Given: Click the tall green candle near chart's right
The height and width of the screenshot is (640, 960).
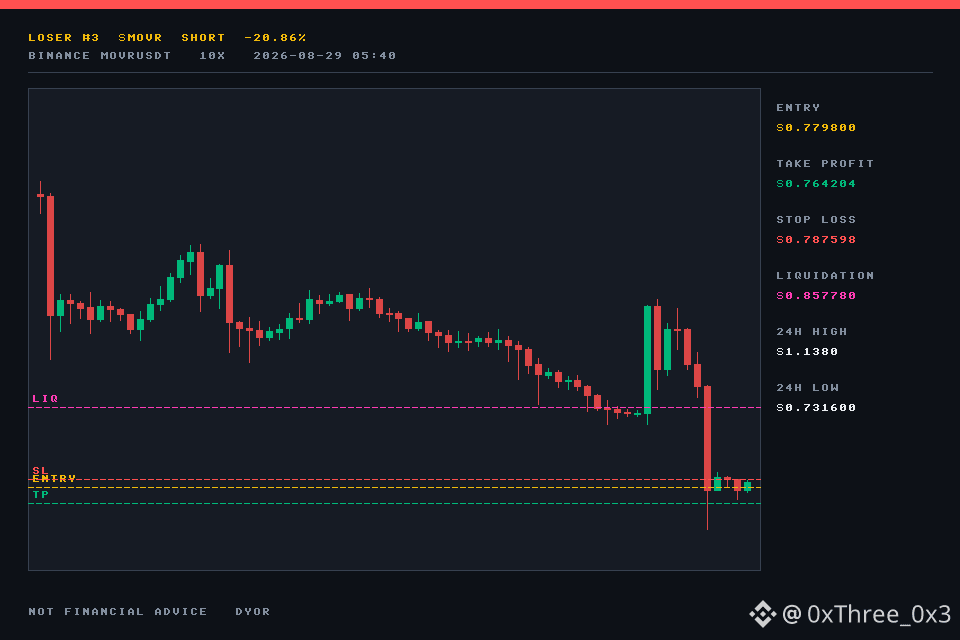Looking at the screenshot, I should [x=647, y=361].
